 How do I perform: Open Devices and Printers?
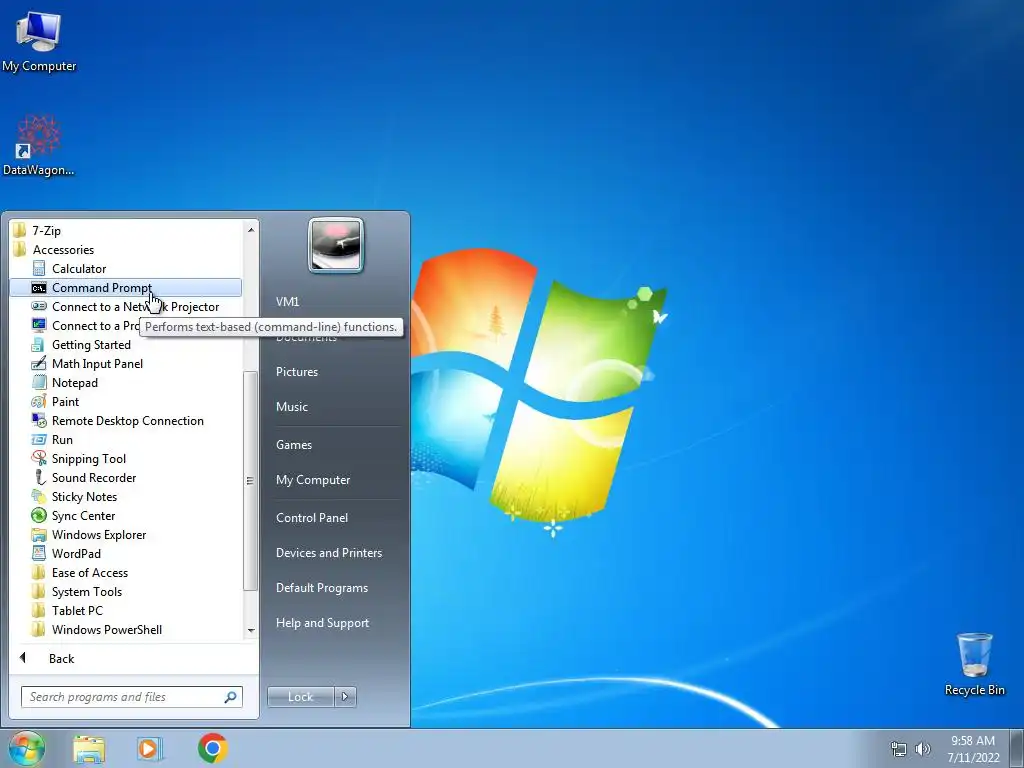pos(328,553)
